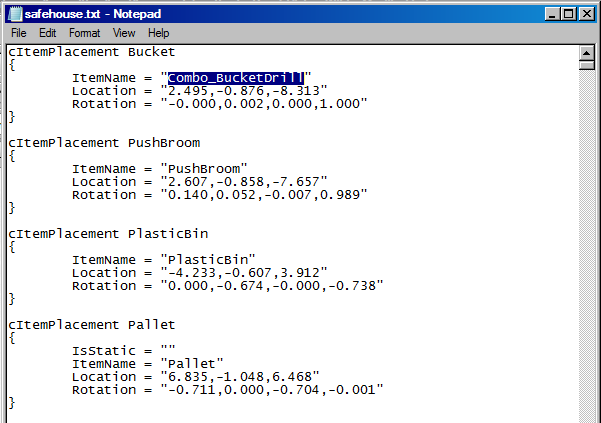
Task: Open the Help menu
Action: tap(158, 33)
